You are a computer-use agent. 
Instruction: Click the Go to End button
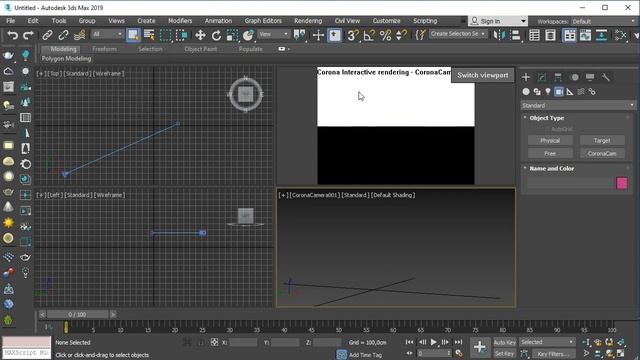pyautogui.click(x=458, y=342)
